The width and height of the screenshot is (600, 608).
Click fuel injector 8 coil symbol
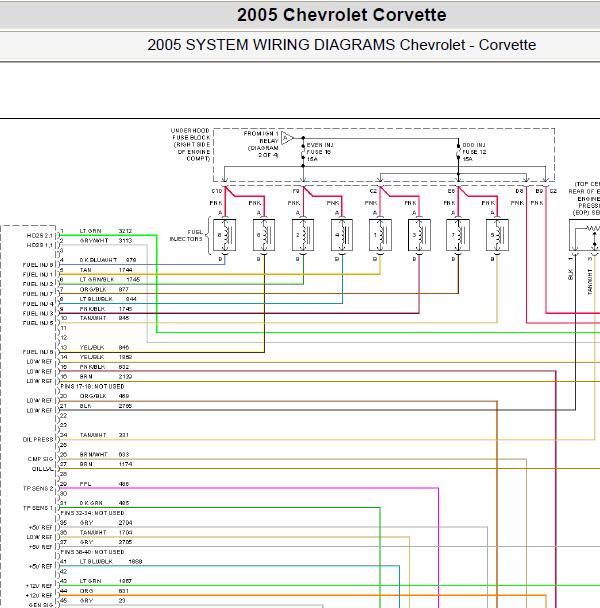(225, 235)
